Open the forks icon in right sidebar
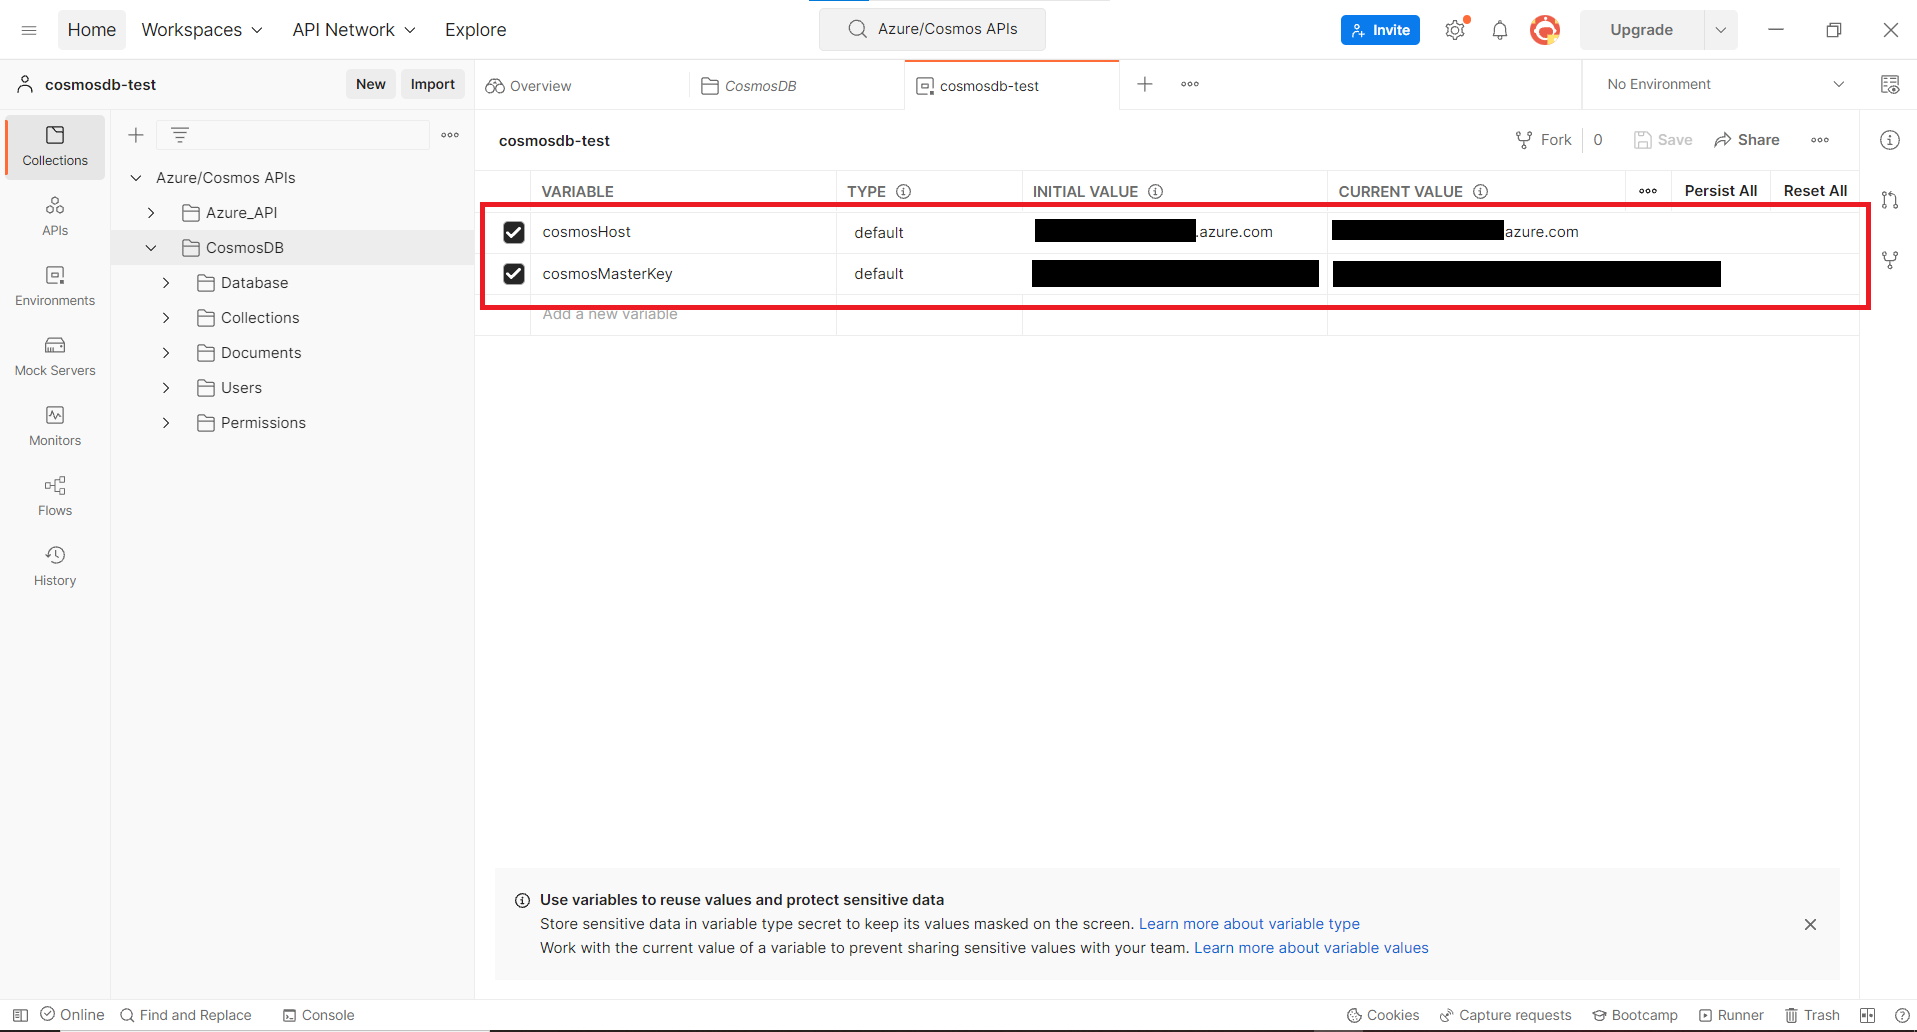1917x1032 pixels. coord(1890,260)
